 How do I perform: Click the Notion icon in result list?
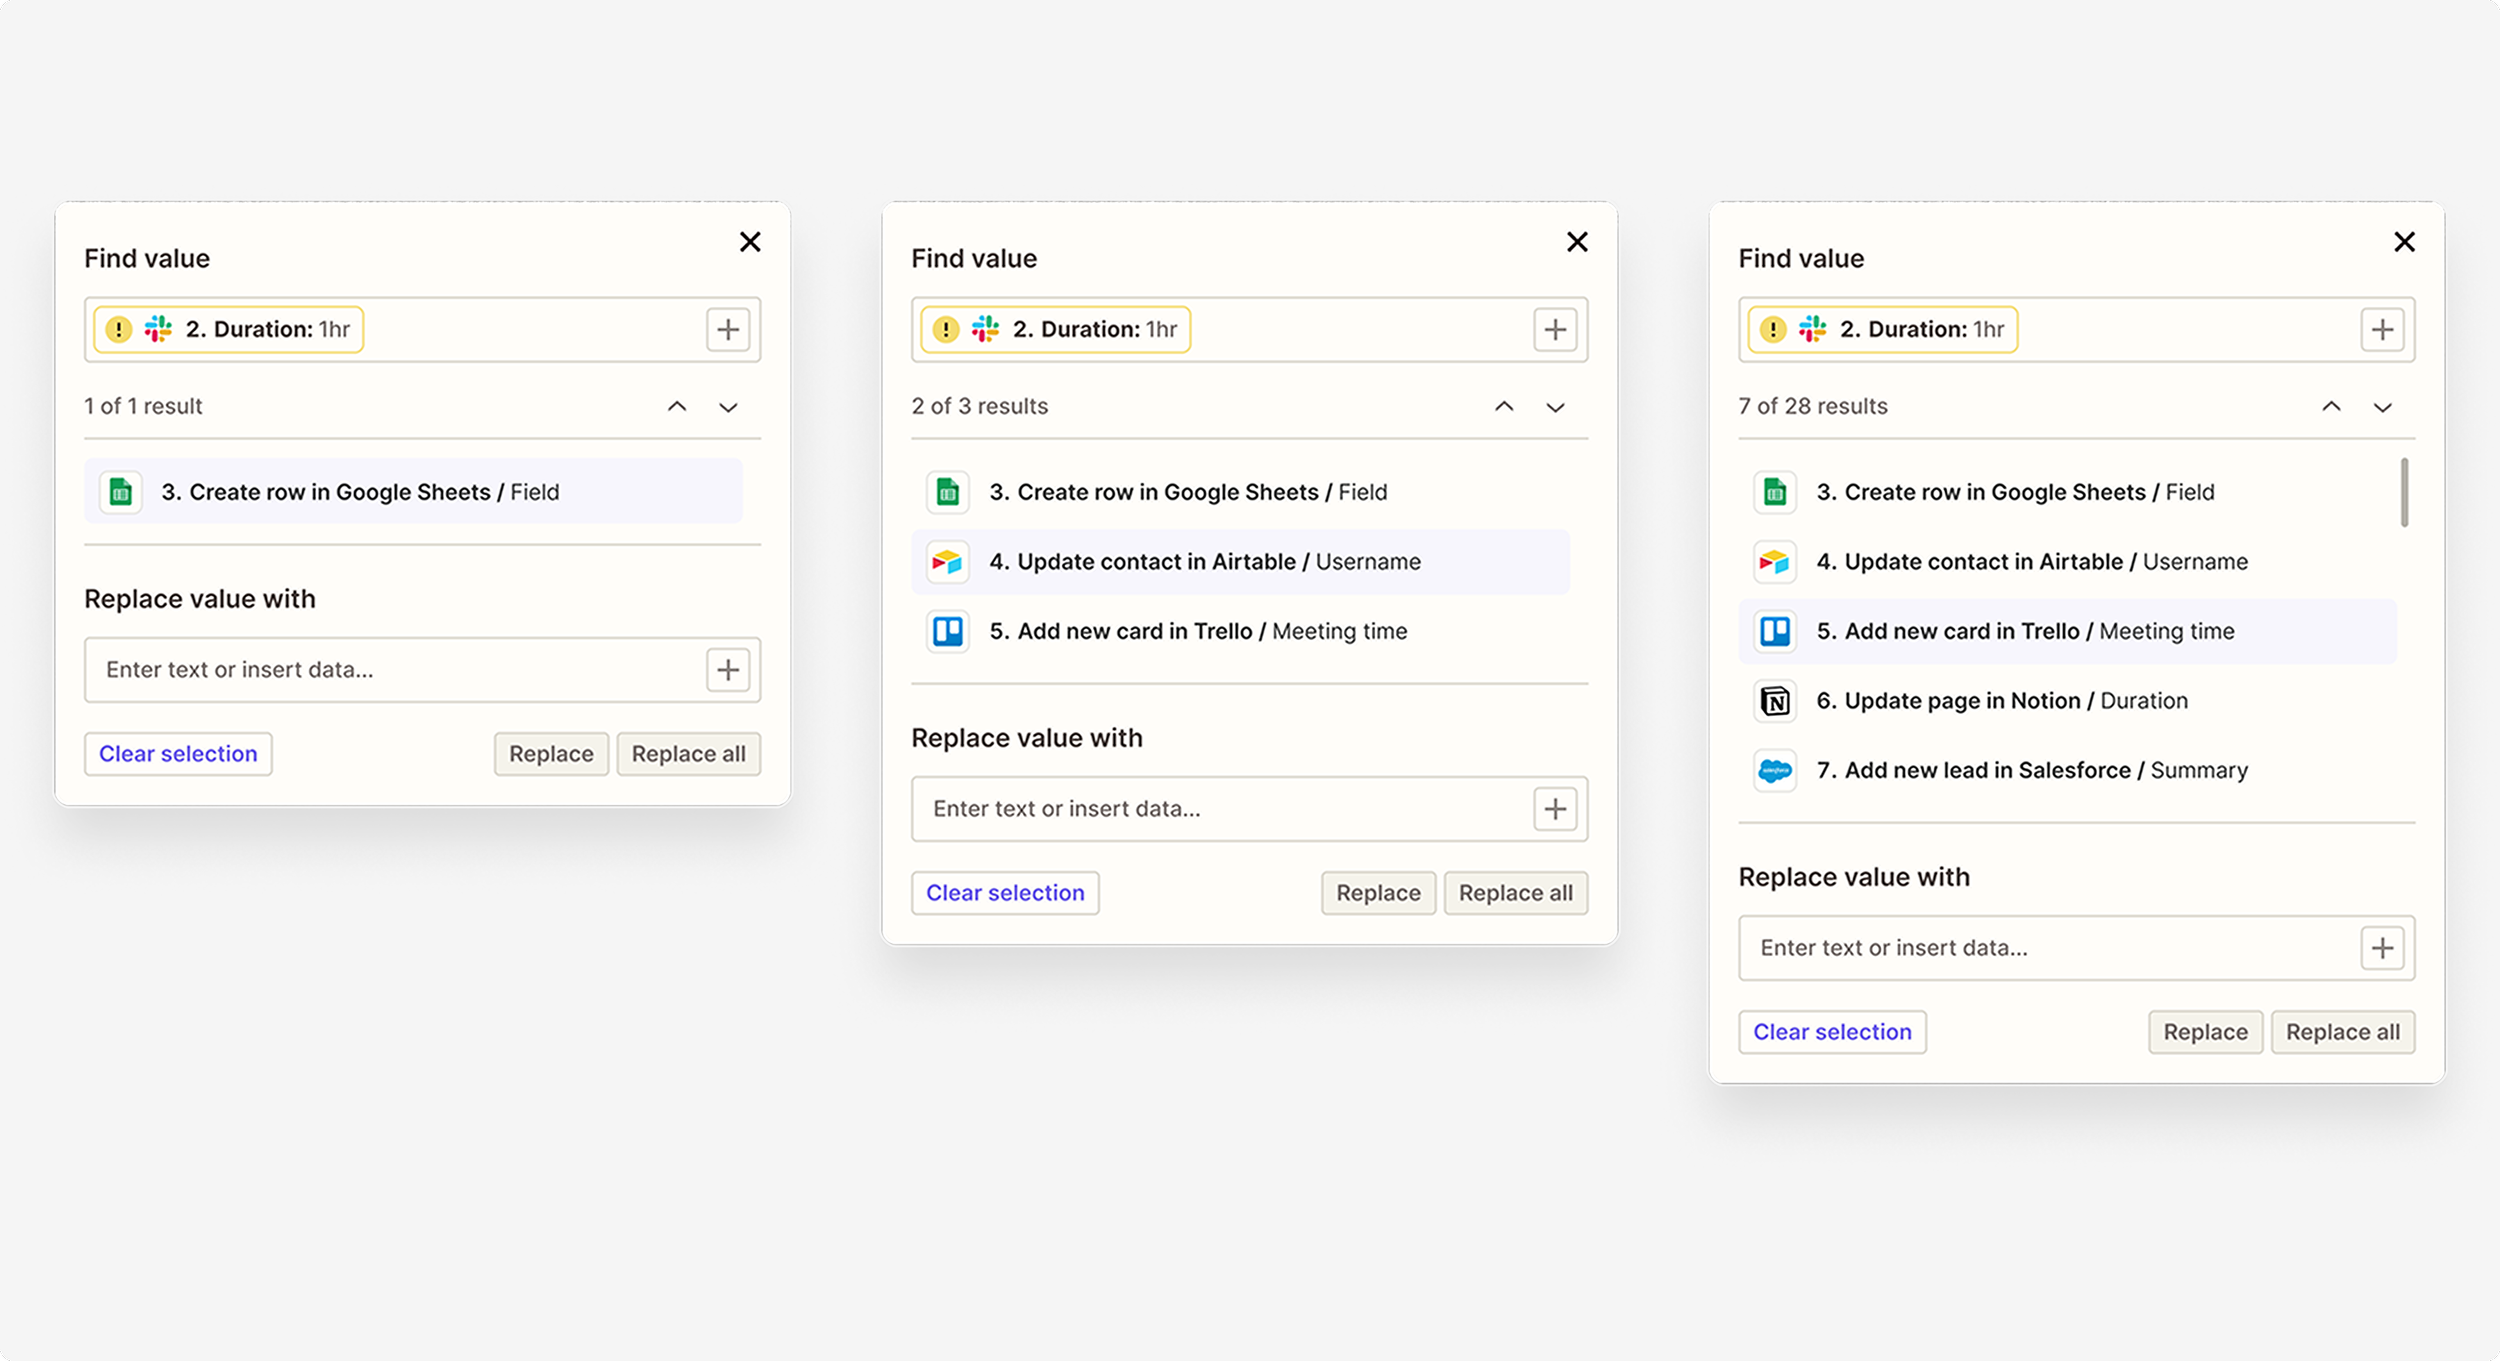pyautogui.click(x=1775, y=701)
